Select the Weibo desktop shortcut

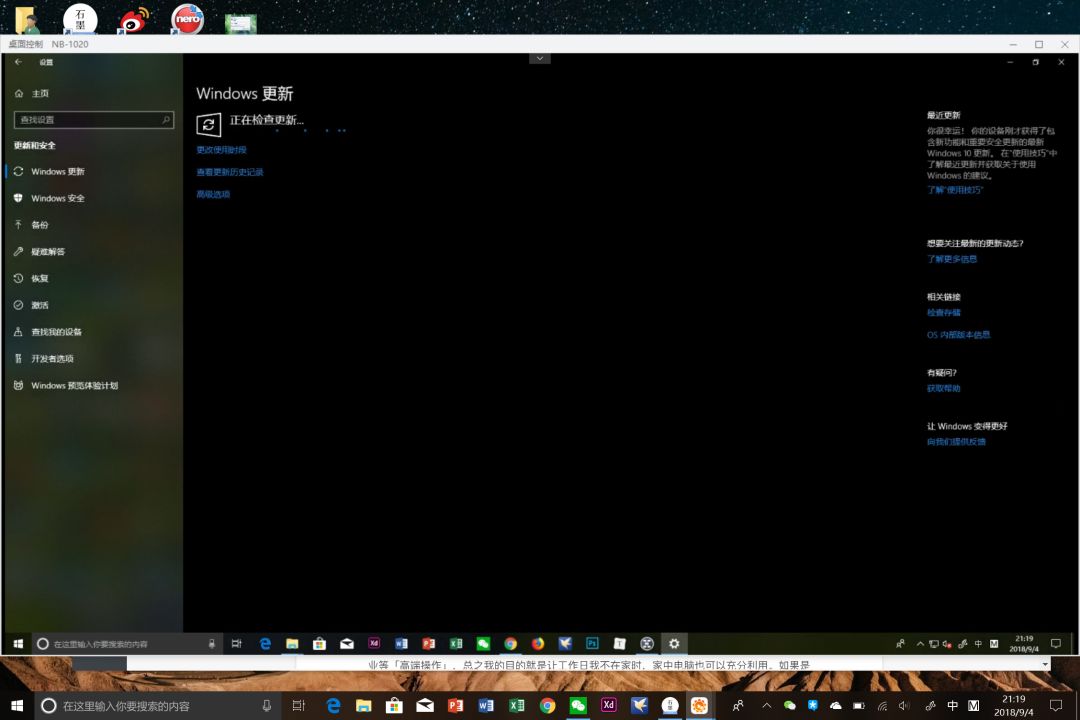pyautogui.click(x=134, y=19)
